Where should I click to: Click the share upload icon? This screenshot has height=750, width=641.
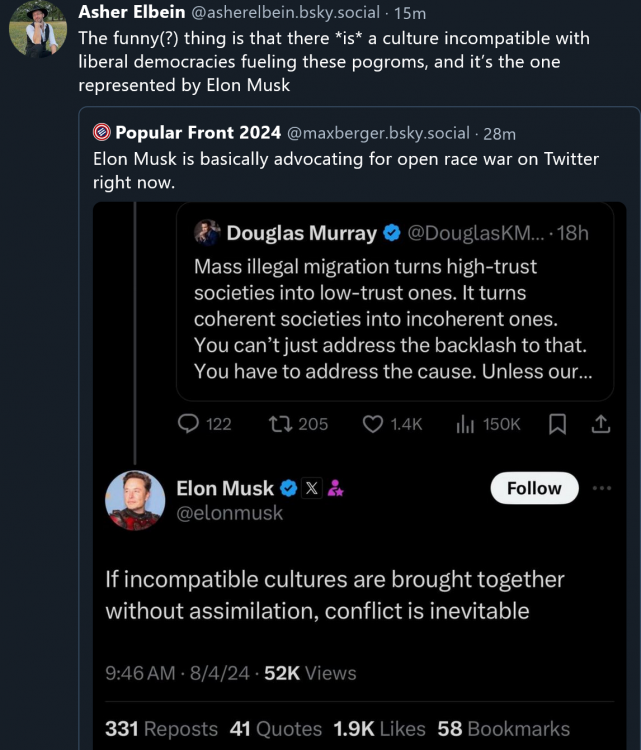tap(601, 424)
